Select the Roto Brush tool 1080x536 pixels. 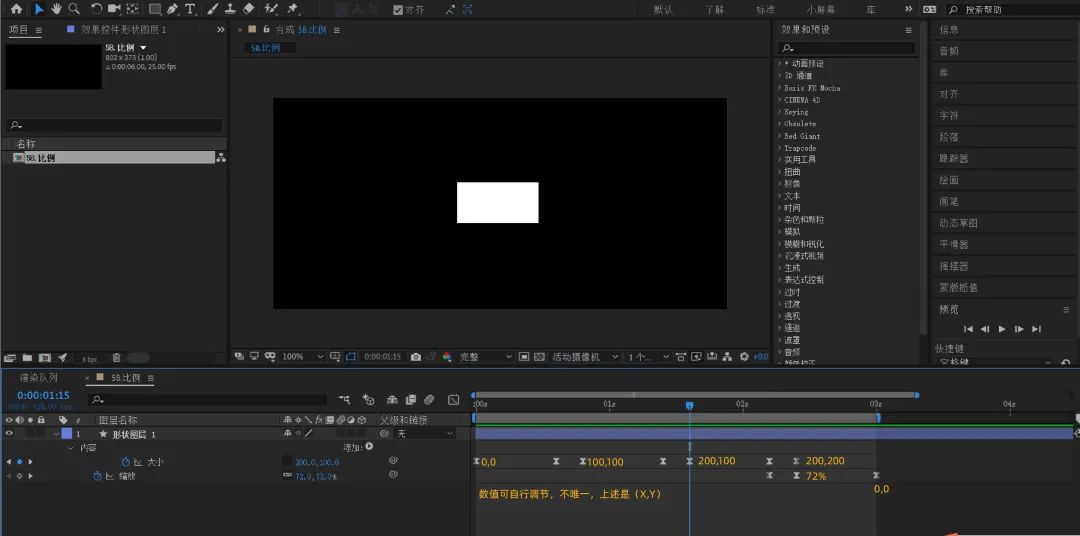(x=271, y=9)
